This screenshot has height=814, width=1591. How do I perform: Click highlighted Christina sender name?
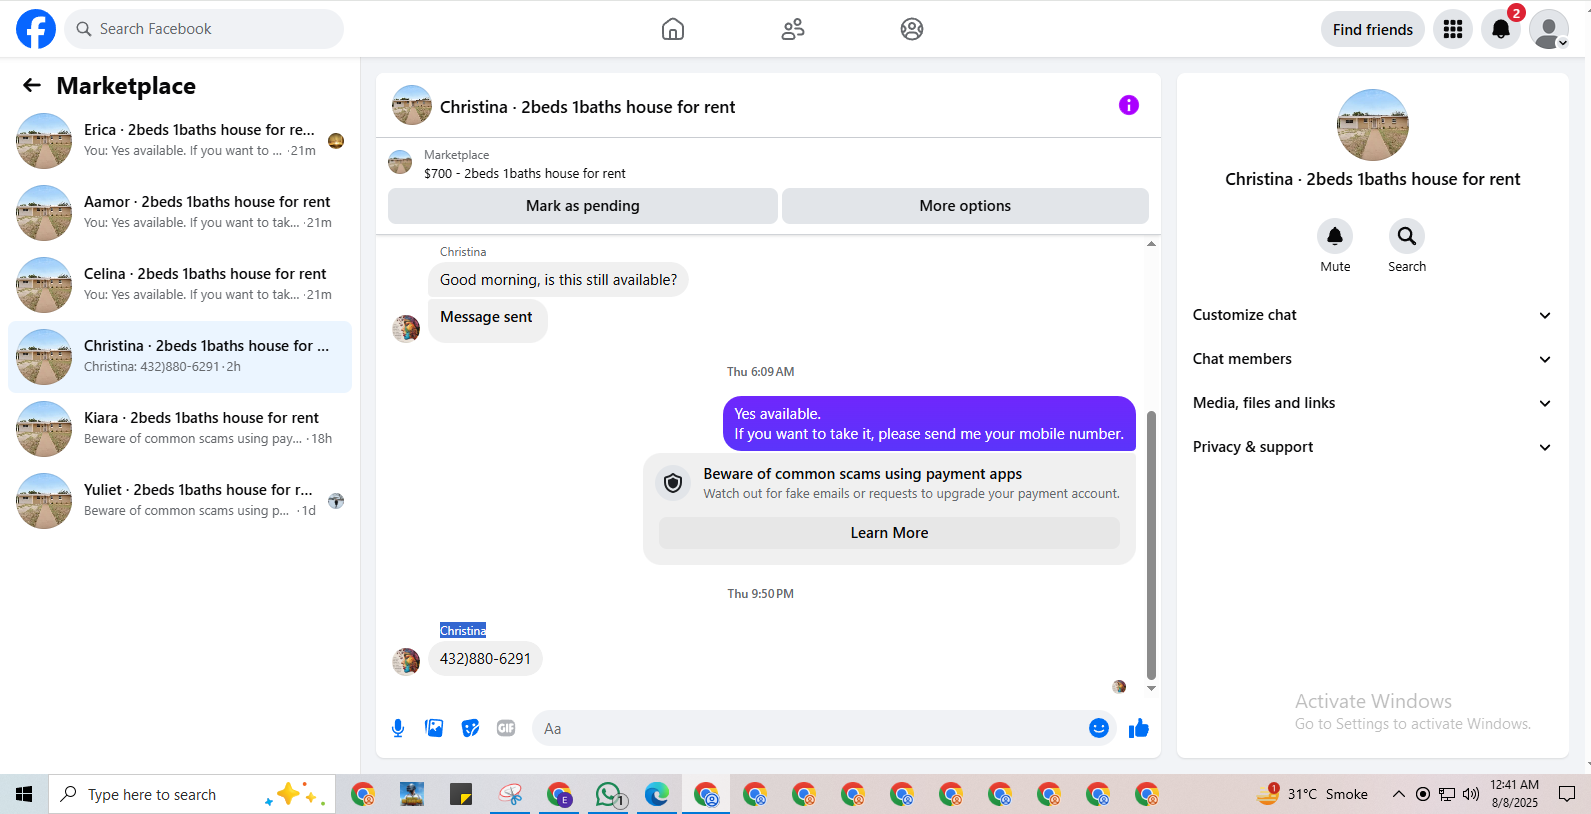[463, 630]
